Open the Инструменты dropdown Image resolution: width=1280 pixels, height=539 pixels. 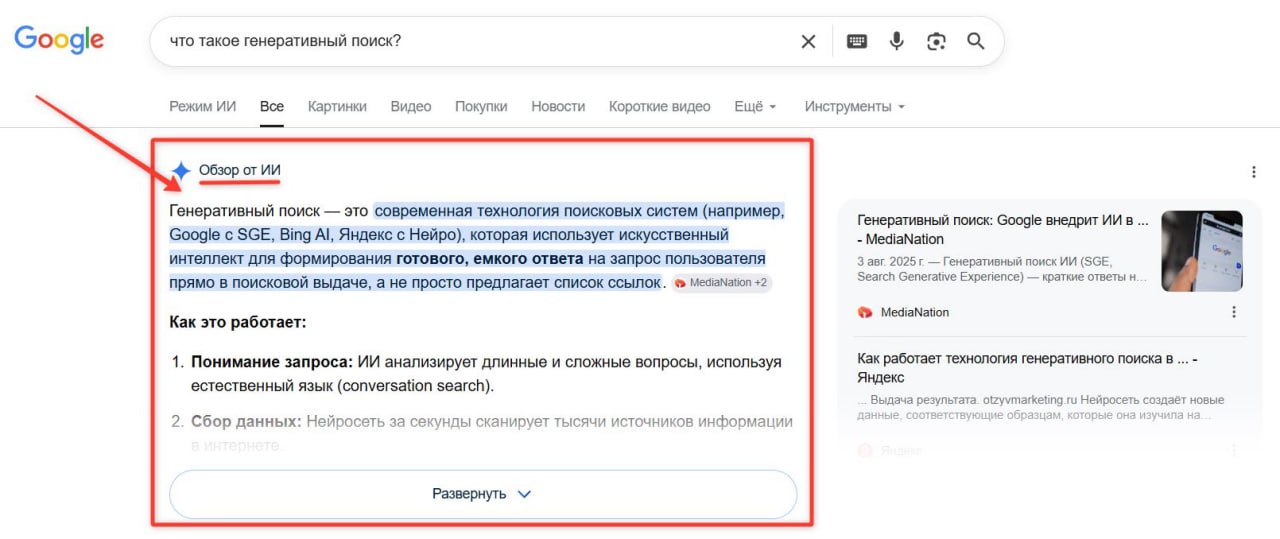pyautogui.click(x=854, y=106)
